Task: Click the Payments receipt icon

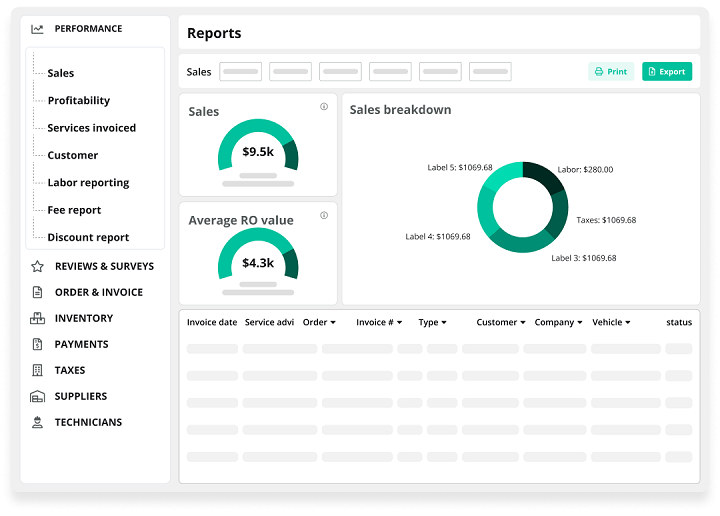Action: [37, 345]
